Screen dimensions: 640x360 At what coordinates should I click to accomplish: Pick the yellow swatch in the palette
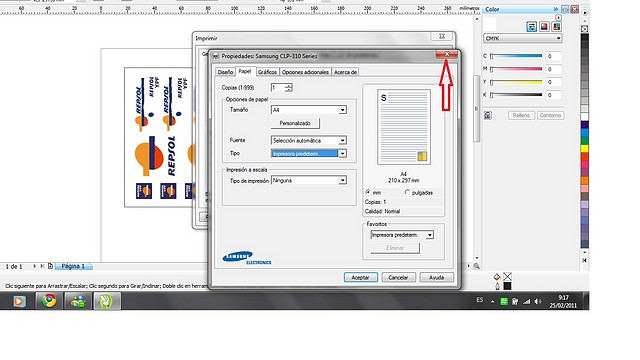[x=584, y=149]
